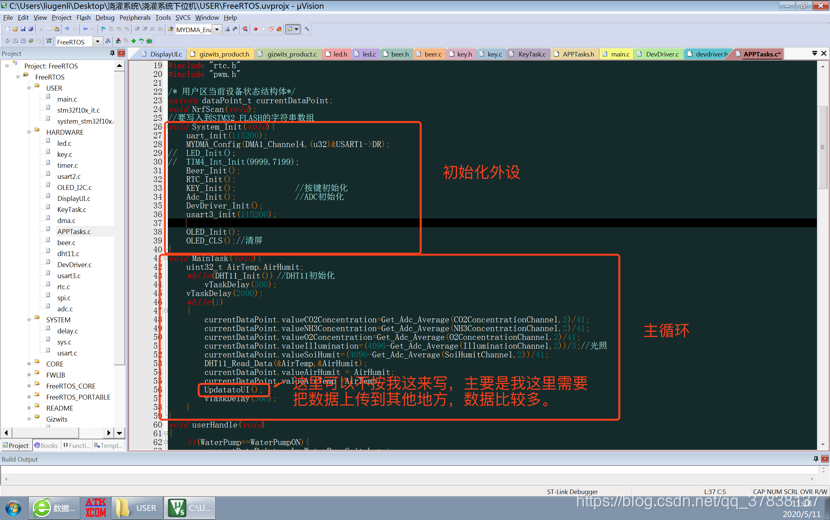Expand the FWLIB group in project tree
Viewport: 830px width, 520px height.
tap(29, 375)
